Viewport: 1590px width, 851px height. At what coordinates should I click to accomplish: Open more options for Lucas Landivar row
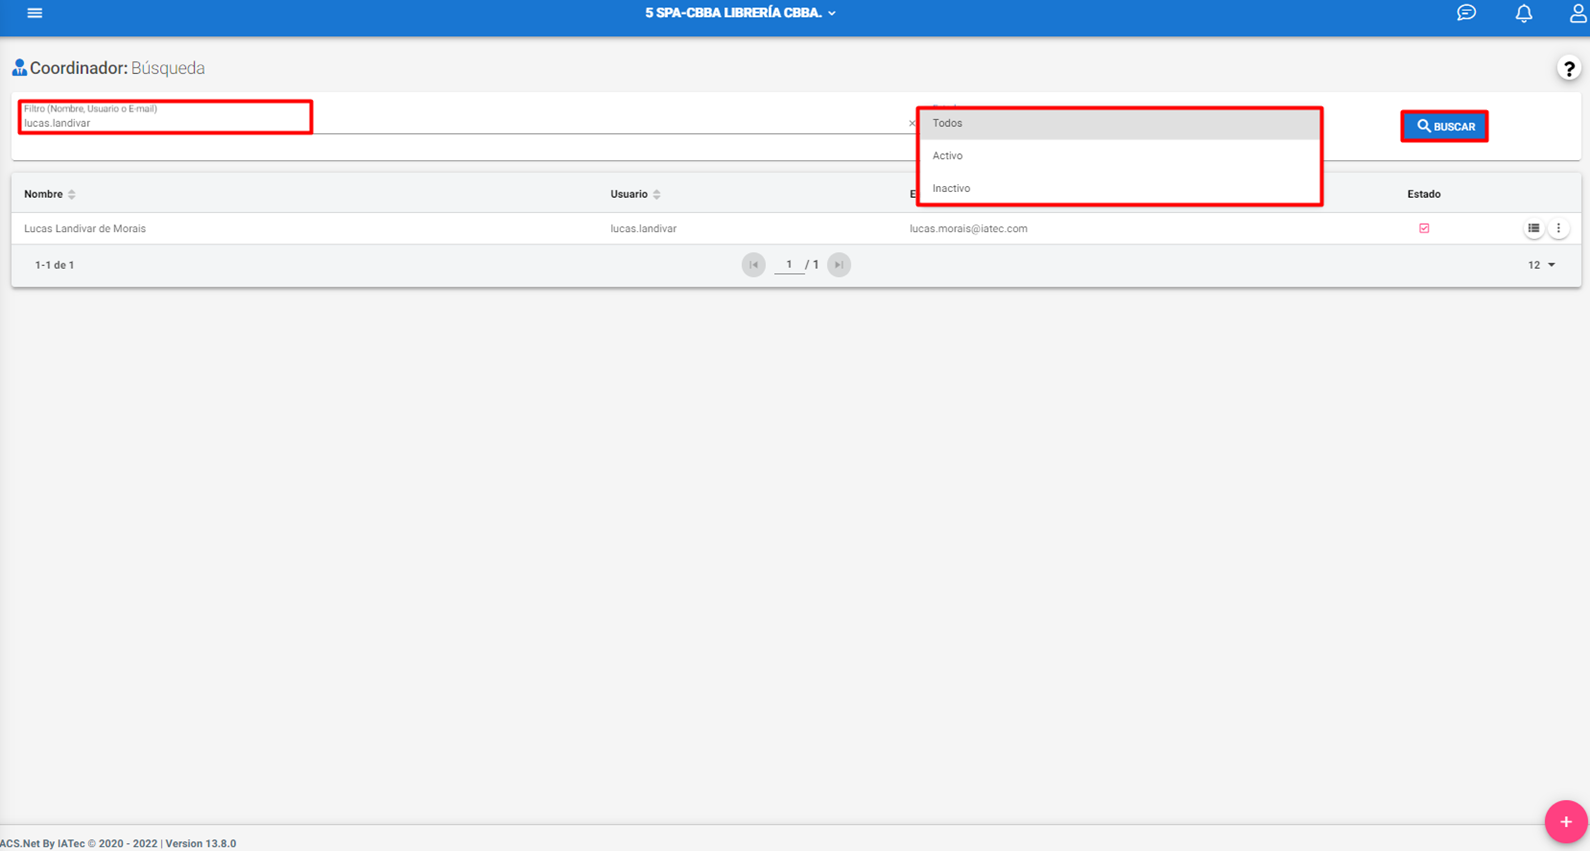[1558, 228]
